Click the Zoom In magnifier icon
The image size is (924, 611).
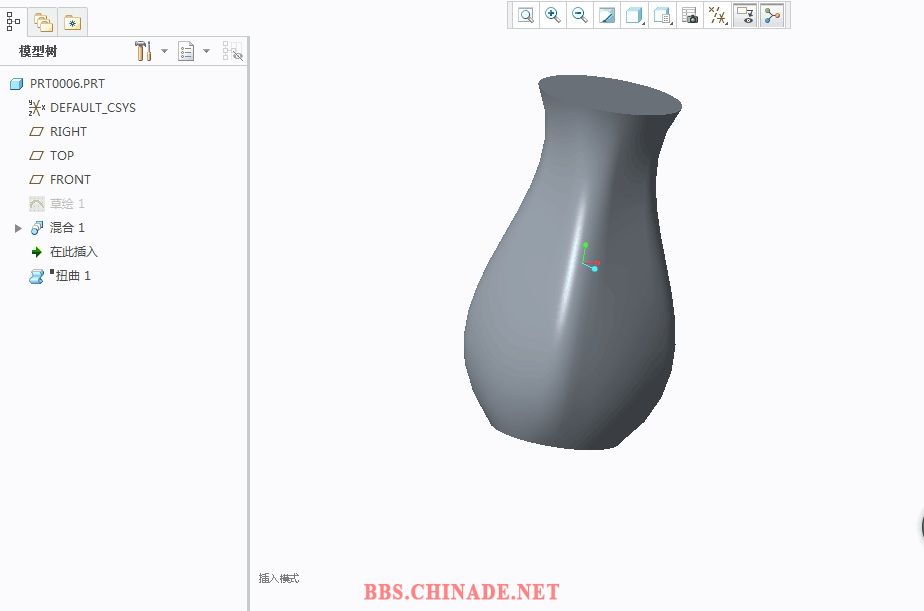(552, 15)
